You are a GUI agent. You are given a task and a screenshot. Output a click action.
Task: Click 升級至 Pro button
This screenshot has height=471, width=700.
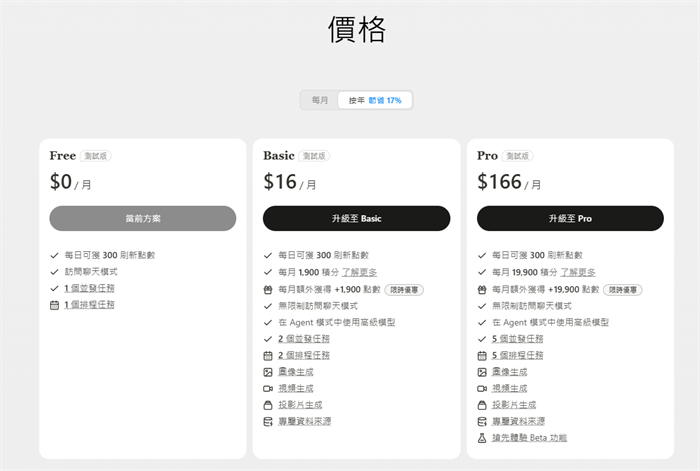(570, 218)
